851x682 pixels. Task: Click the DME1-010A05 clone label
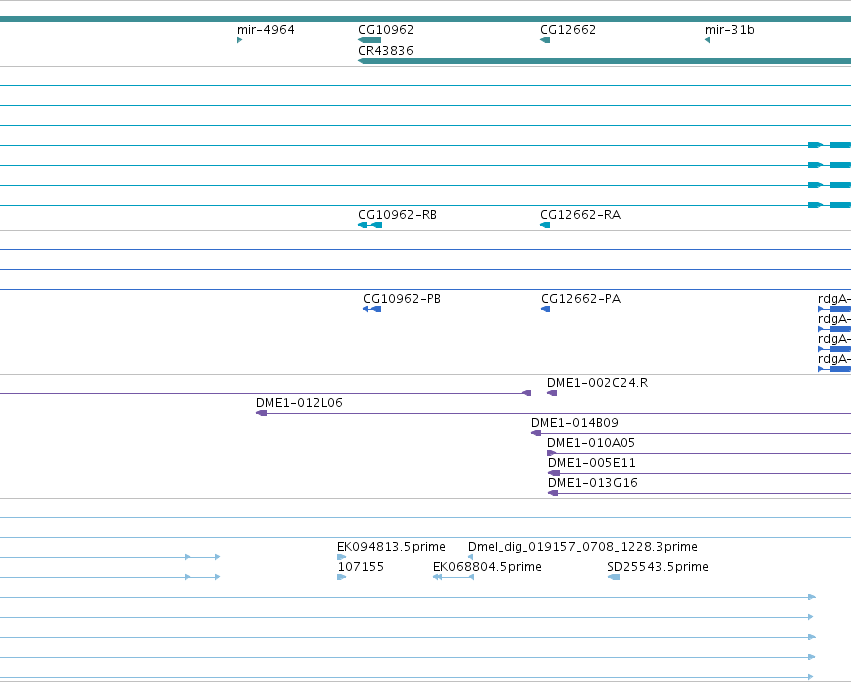click(x=590, y=443)
